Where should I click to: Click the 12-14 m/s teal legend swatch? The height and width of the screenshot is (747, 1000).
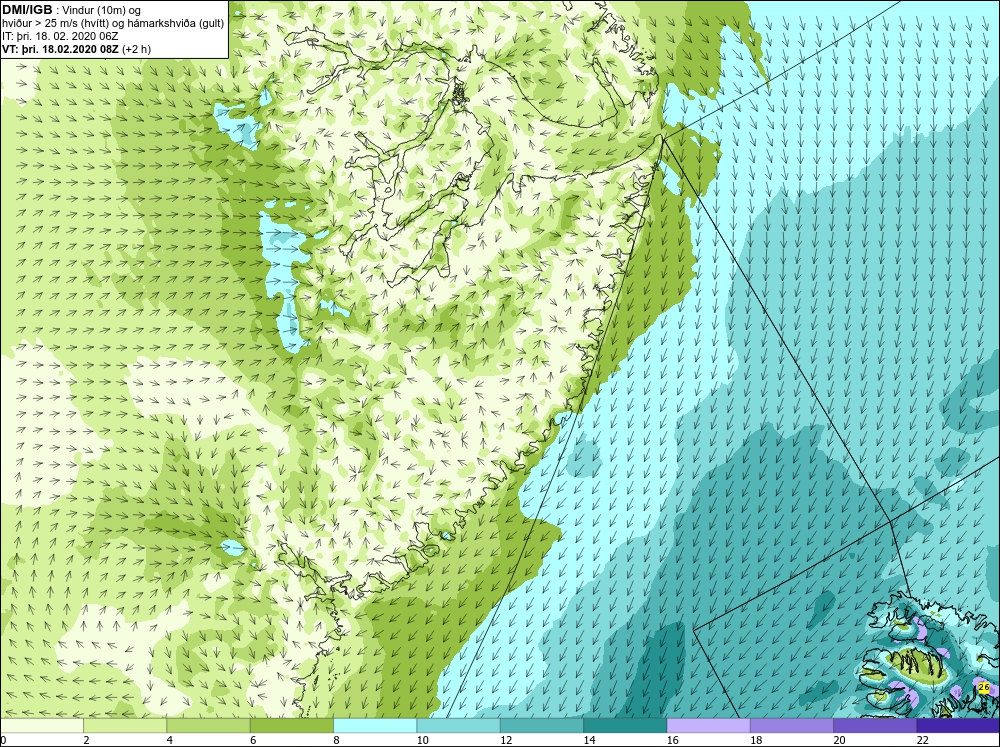[x=541, y=726]
